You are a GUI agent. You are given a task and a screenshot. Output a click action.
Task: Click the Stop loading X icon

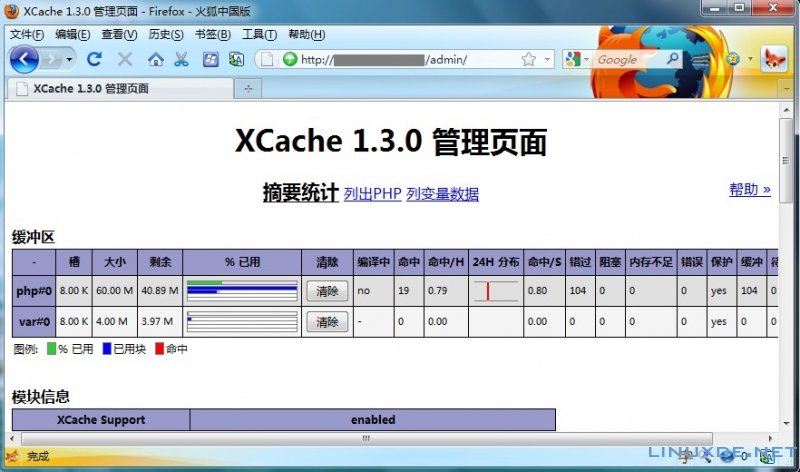click(x=125, y=59)
